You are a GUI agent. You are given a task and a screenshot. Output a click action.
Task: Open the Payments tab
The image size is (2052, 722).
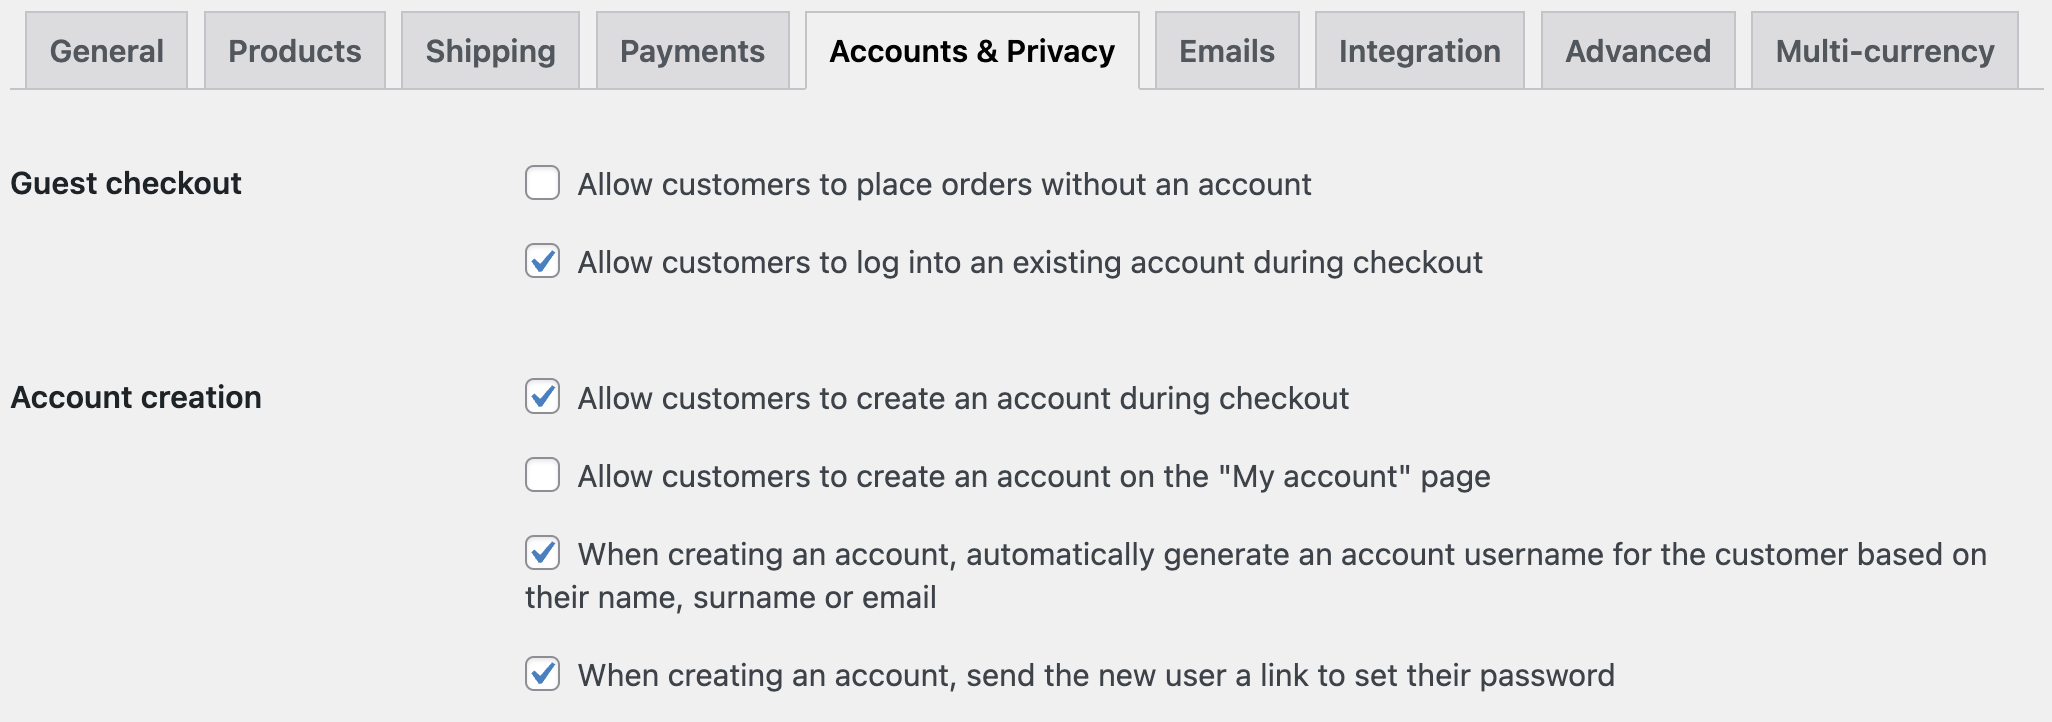tap(692, 51)
